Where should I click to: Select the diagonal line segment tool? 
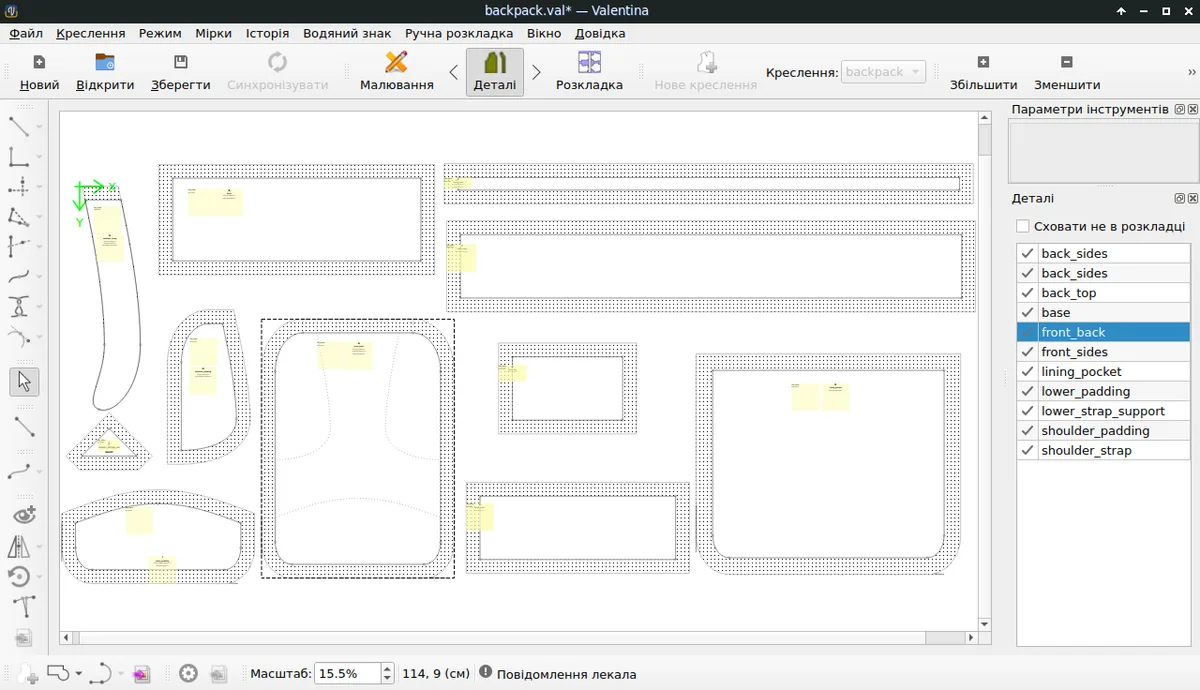24,427
